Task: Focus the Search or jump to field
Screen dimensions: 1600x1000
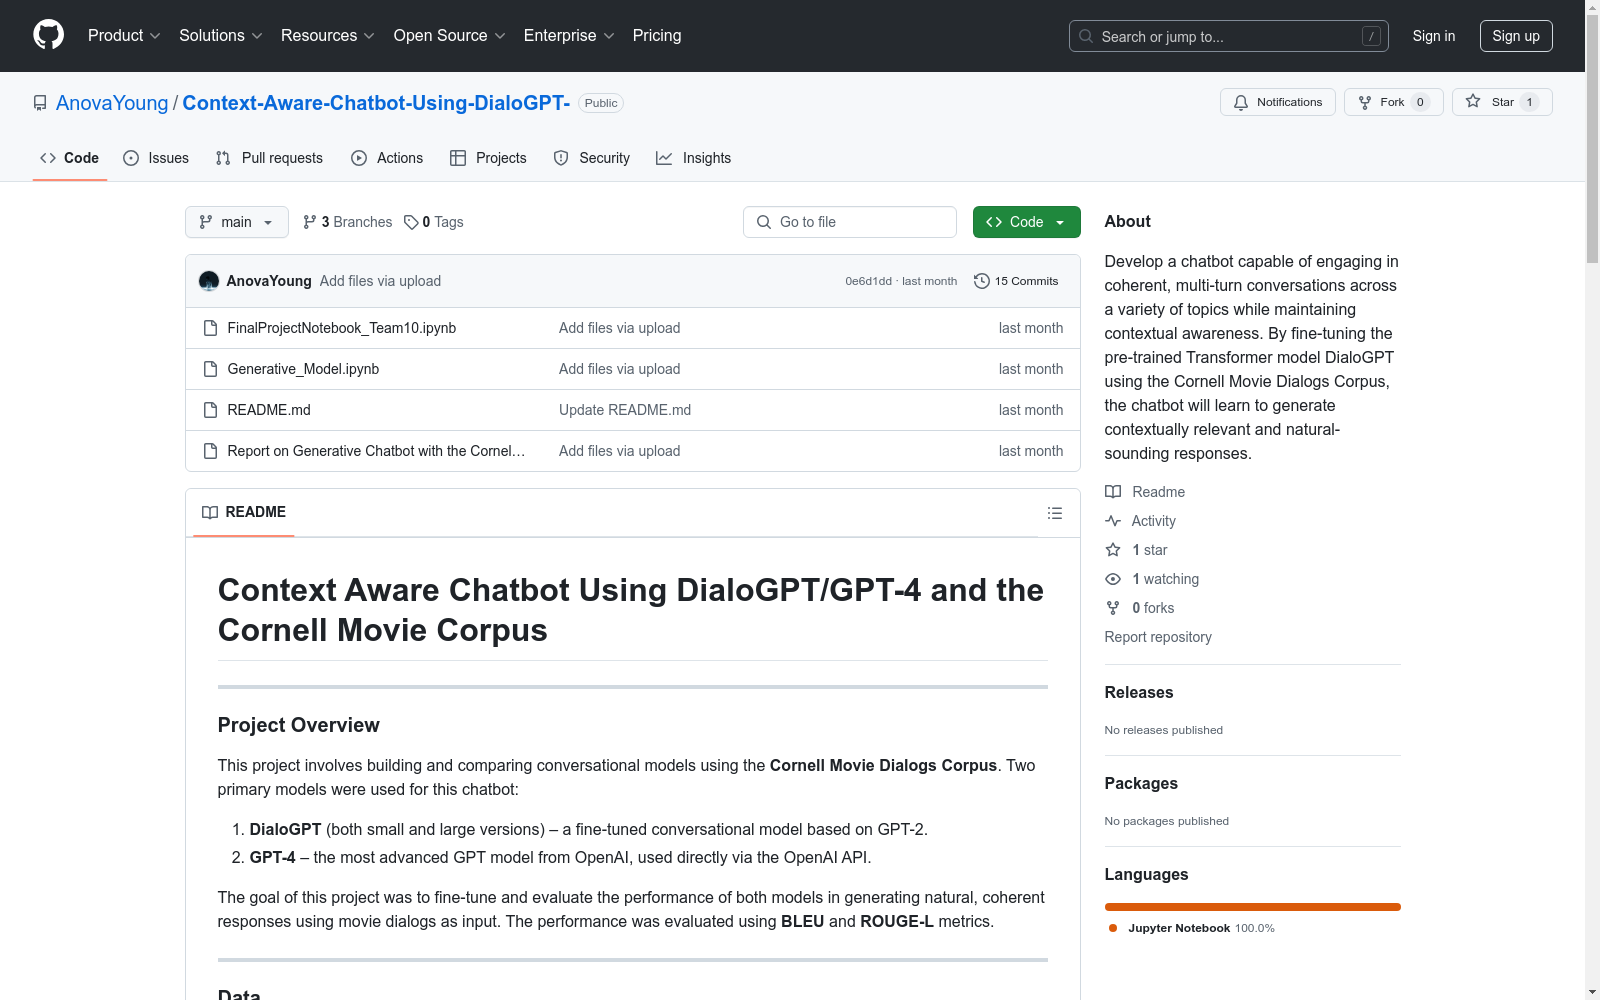Action: [1229, 36]
